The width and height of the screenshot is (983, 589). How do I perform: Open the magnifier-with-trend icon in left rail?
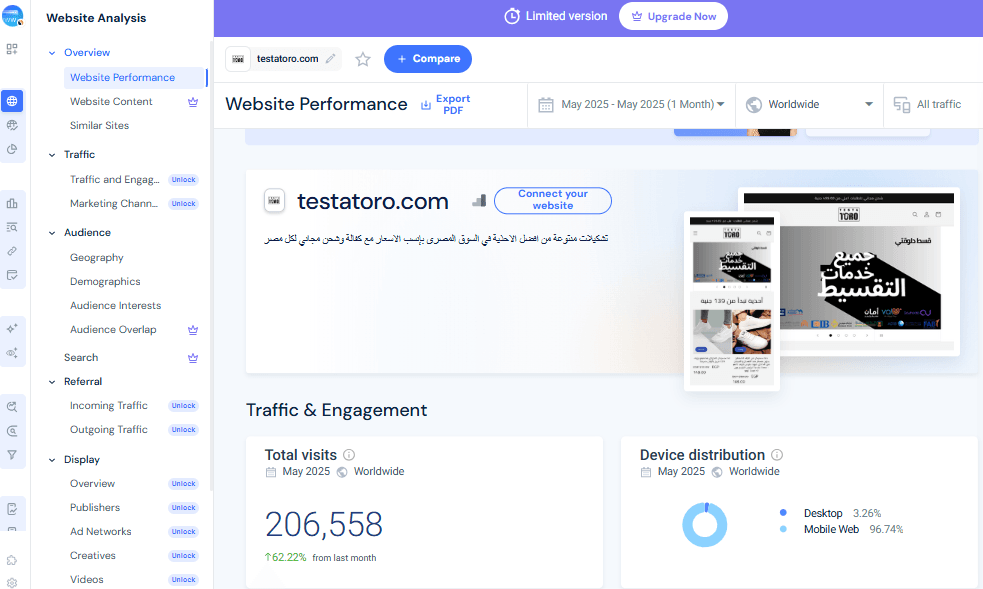[12, 407]
